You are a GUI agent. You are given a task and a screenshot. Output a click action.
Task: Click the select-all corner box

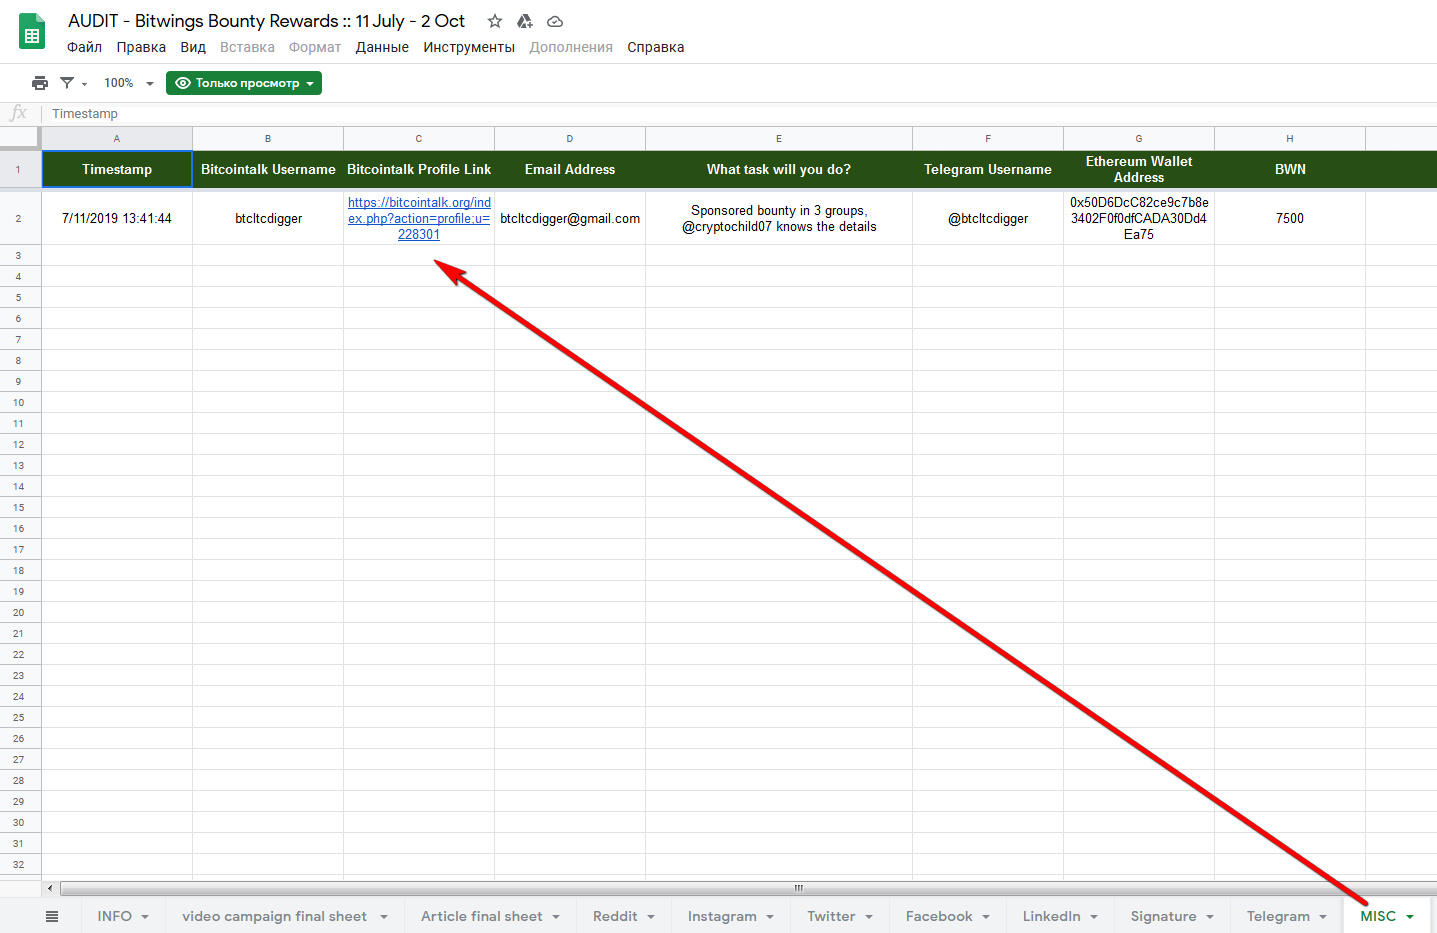click(x=19, y=138)
